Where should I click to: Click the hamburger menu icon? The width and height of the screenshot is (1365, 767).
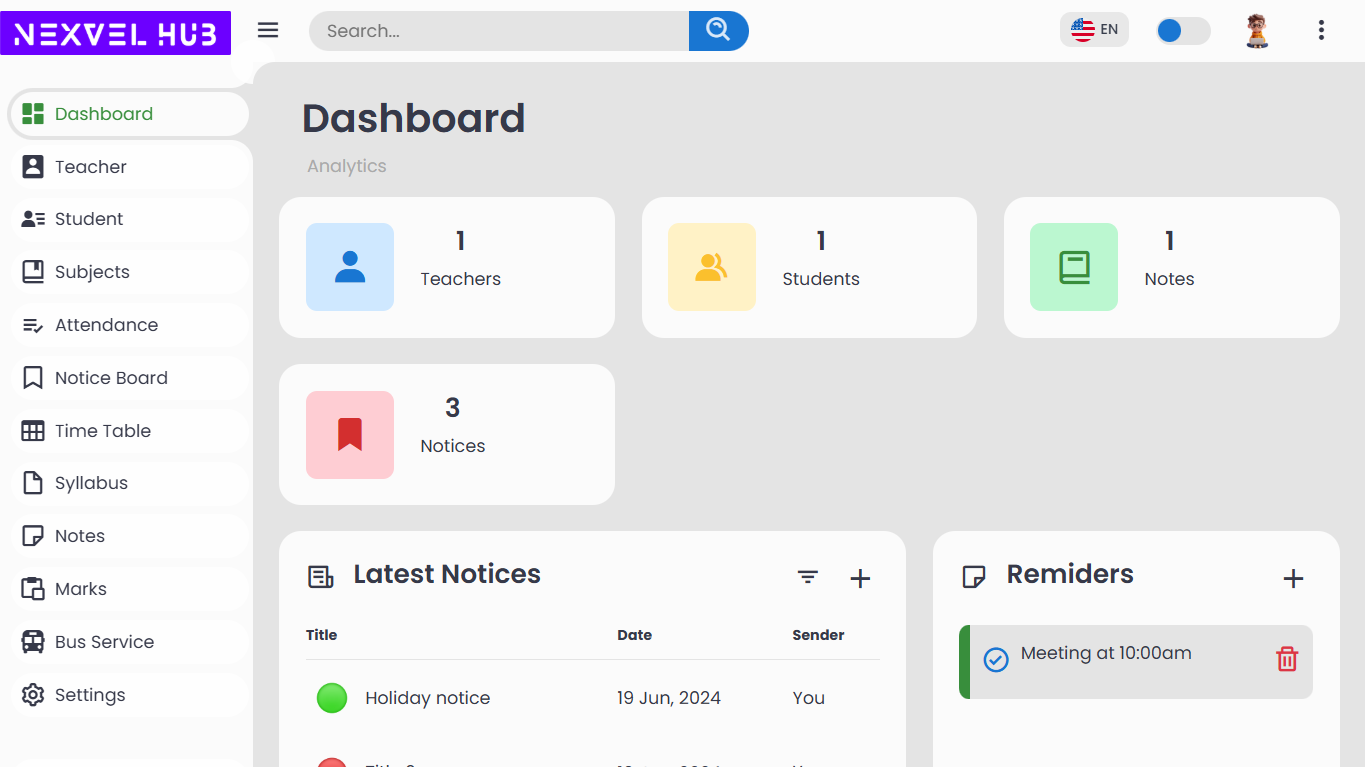pos(268,30)
